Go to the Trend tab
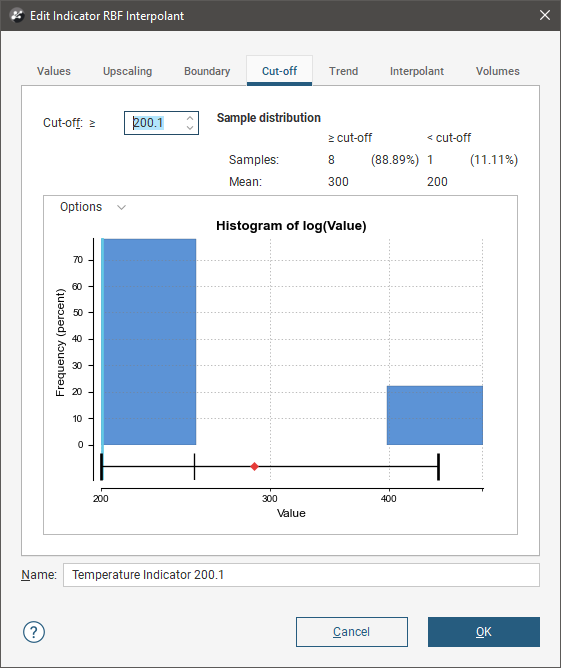561x668 pixels. tap(343, 71)
